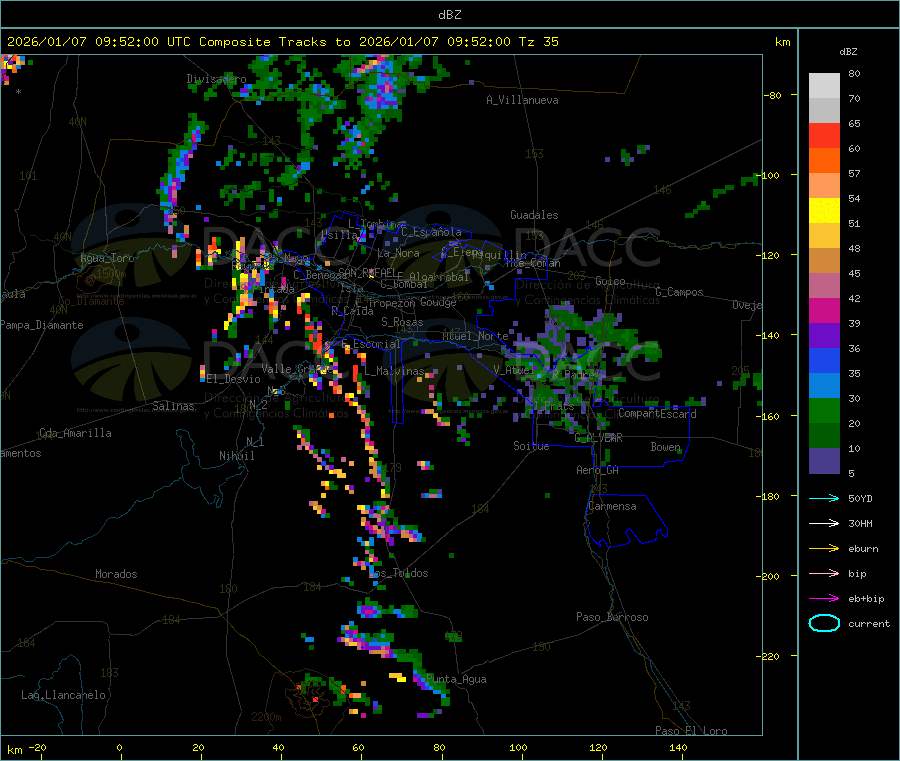This screenshot has width=900, height=761.
Task: Select the red 60-65 dBZ swatch
Action: [x=824, y=135]
